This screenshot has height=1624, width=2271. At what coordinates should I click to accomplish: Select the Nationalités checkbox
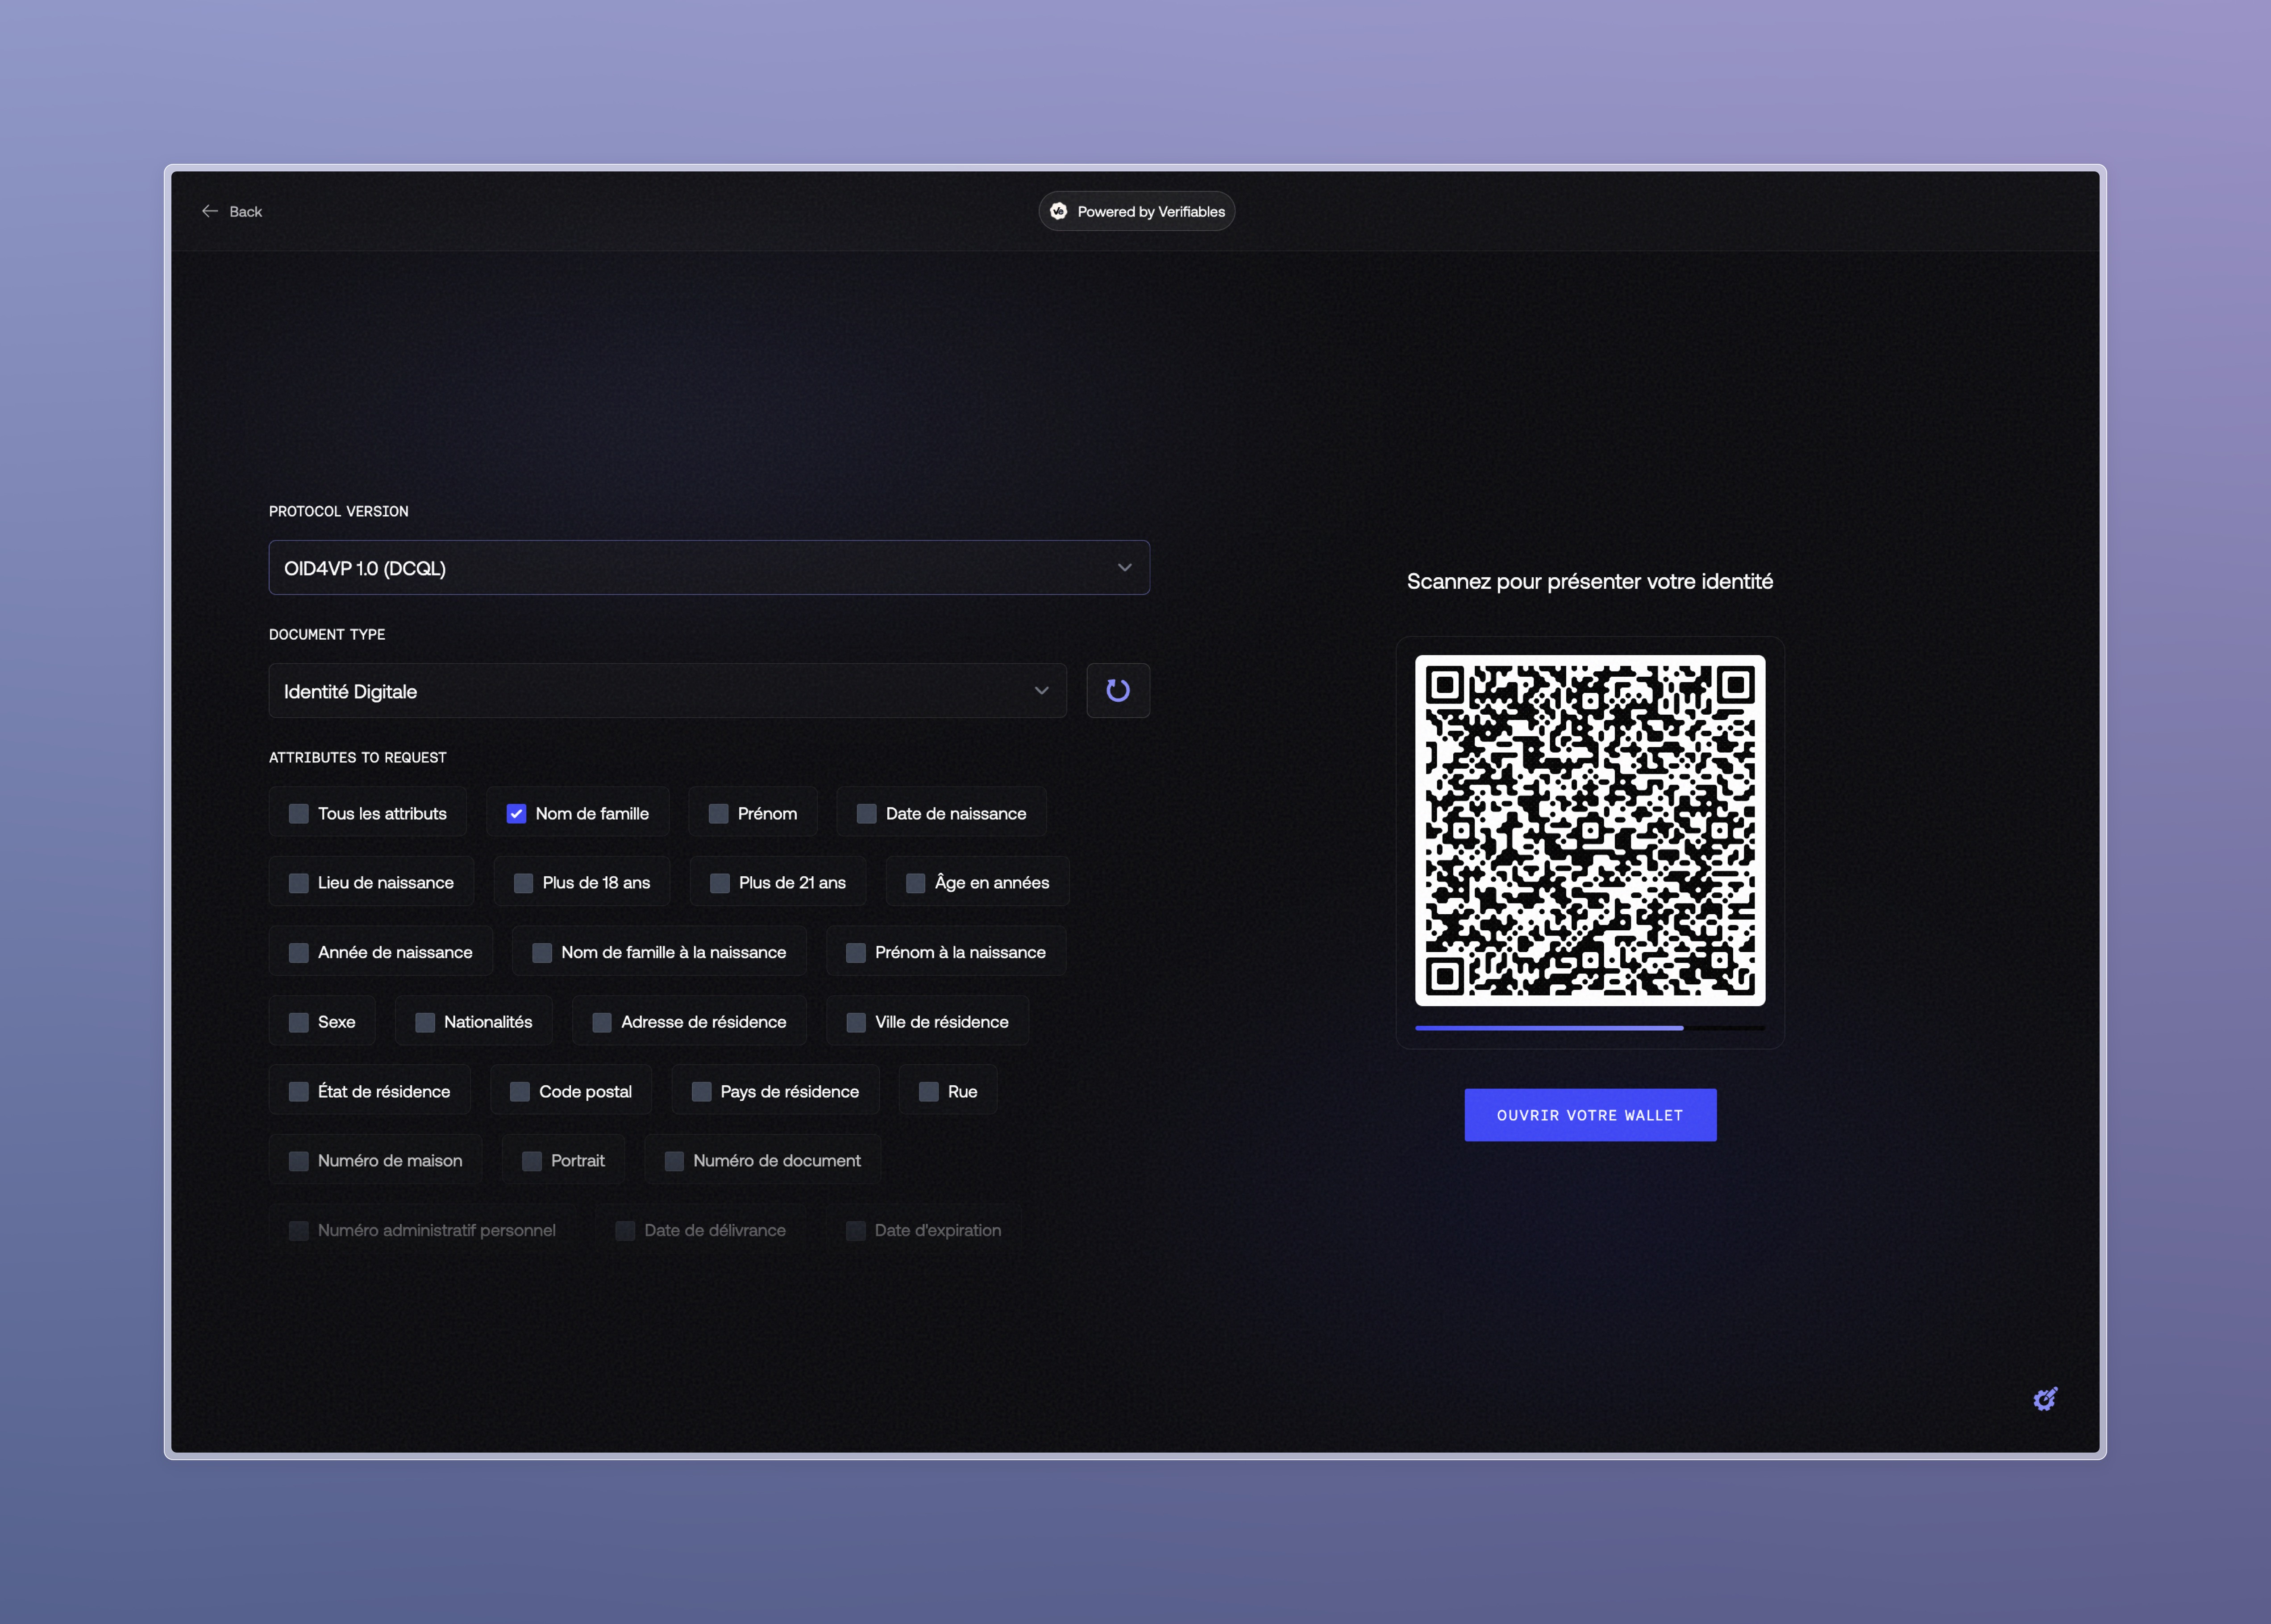click(425, 1022)
